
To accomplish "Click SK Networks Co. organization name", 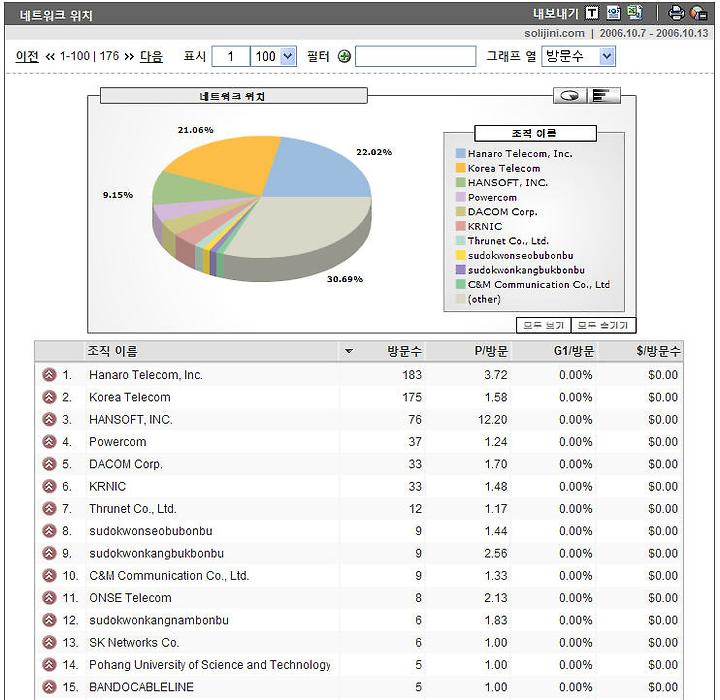I will point(134,643).
